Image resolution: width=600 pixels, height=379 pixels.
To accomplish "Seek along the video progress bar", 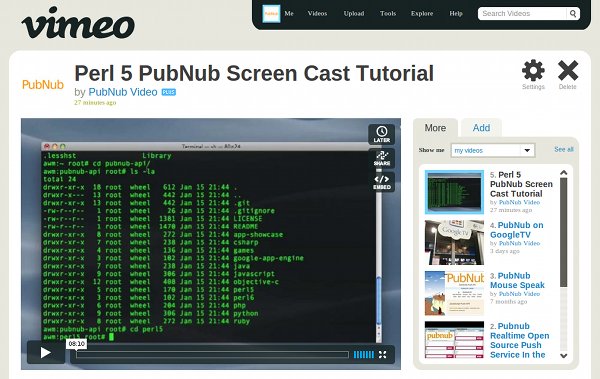I will click(212, 355).
